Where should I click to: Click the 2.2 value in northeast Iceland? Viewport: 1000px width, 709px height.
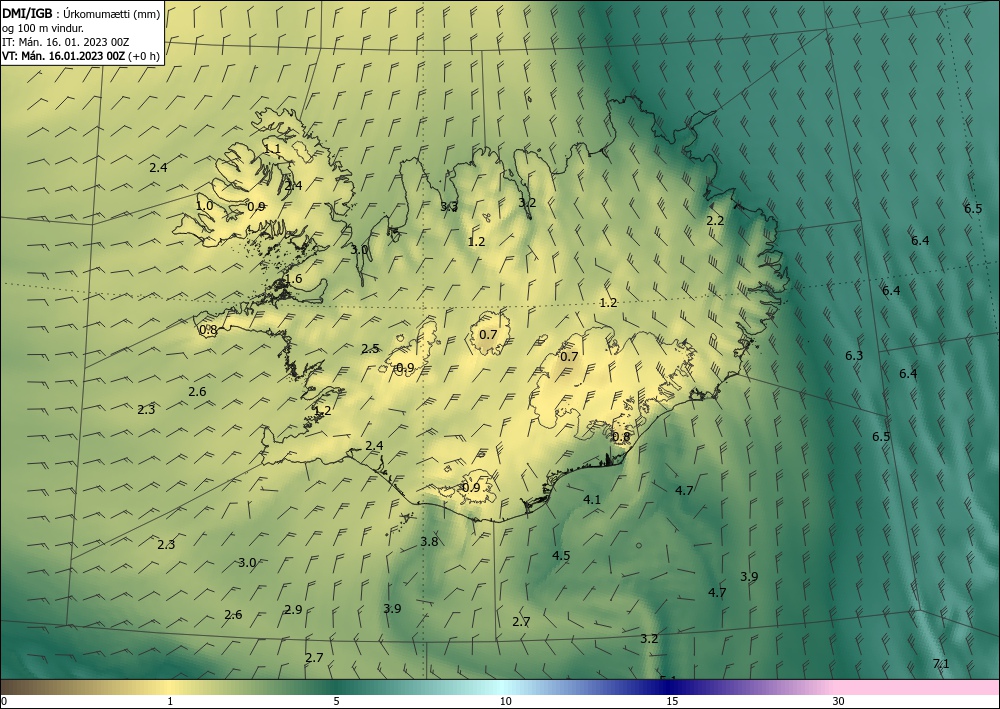click(x=715, y=221)
